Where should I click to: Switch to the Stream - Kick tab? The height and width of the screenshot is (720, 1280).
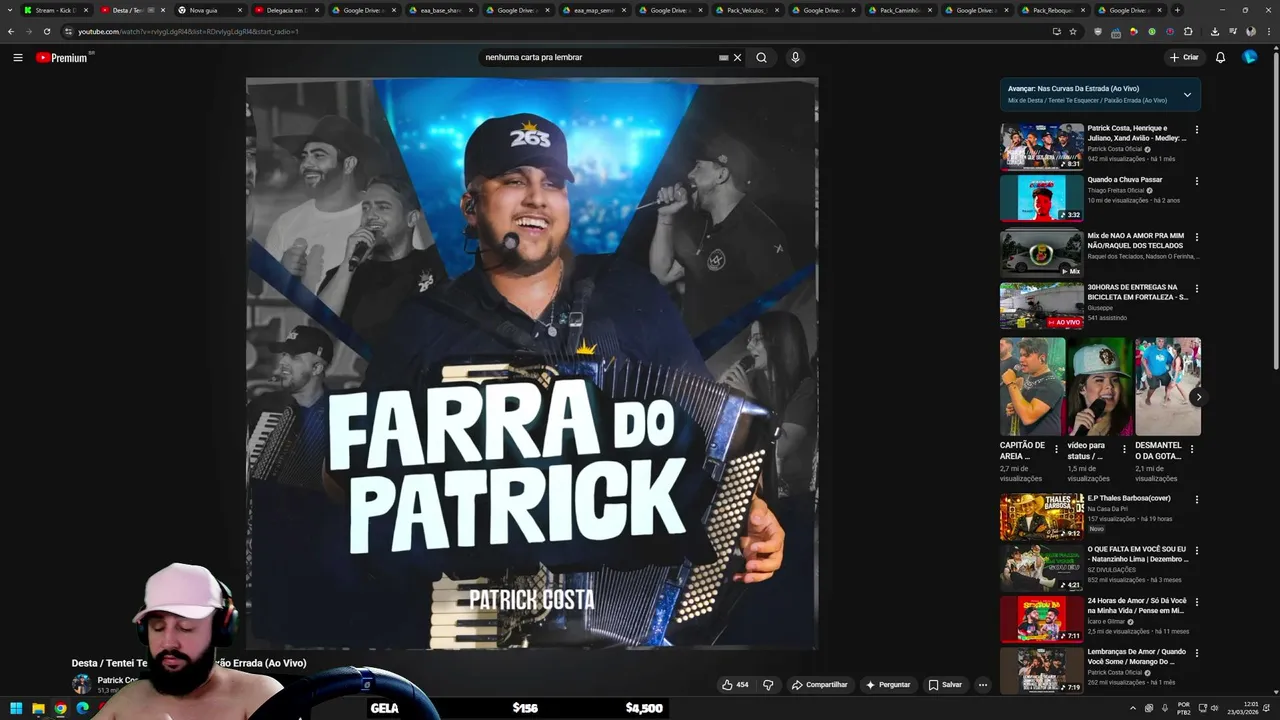[x=56, y=10]
